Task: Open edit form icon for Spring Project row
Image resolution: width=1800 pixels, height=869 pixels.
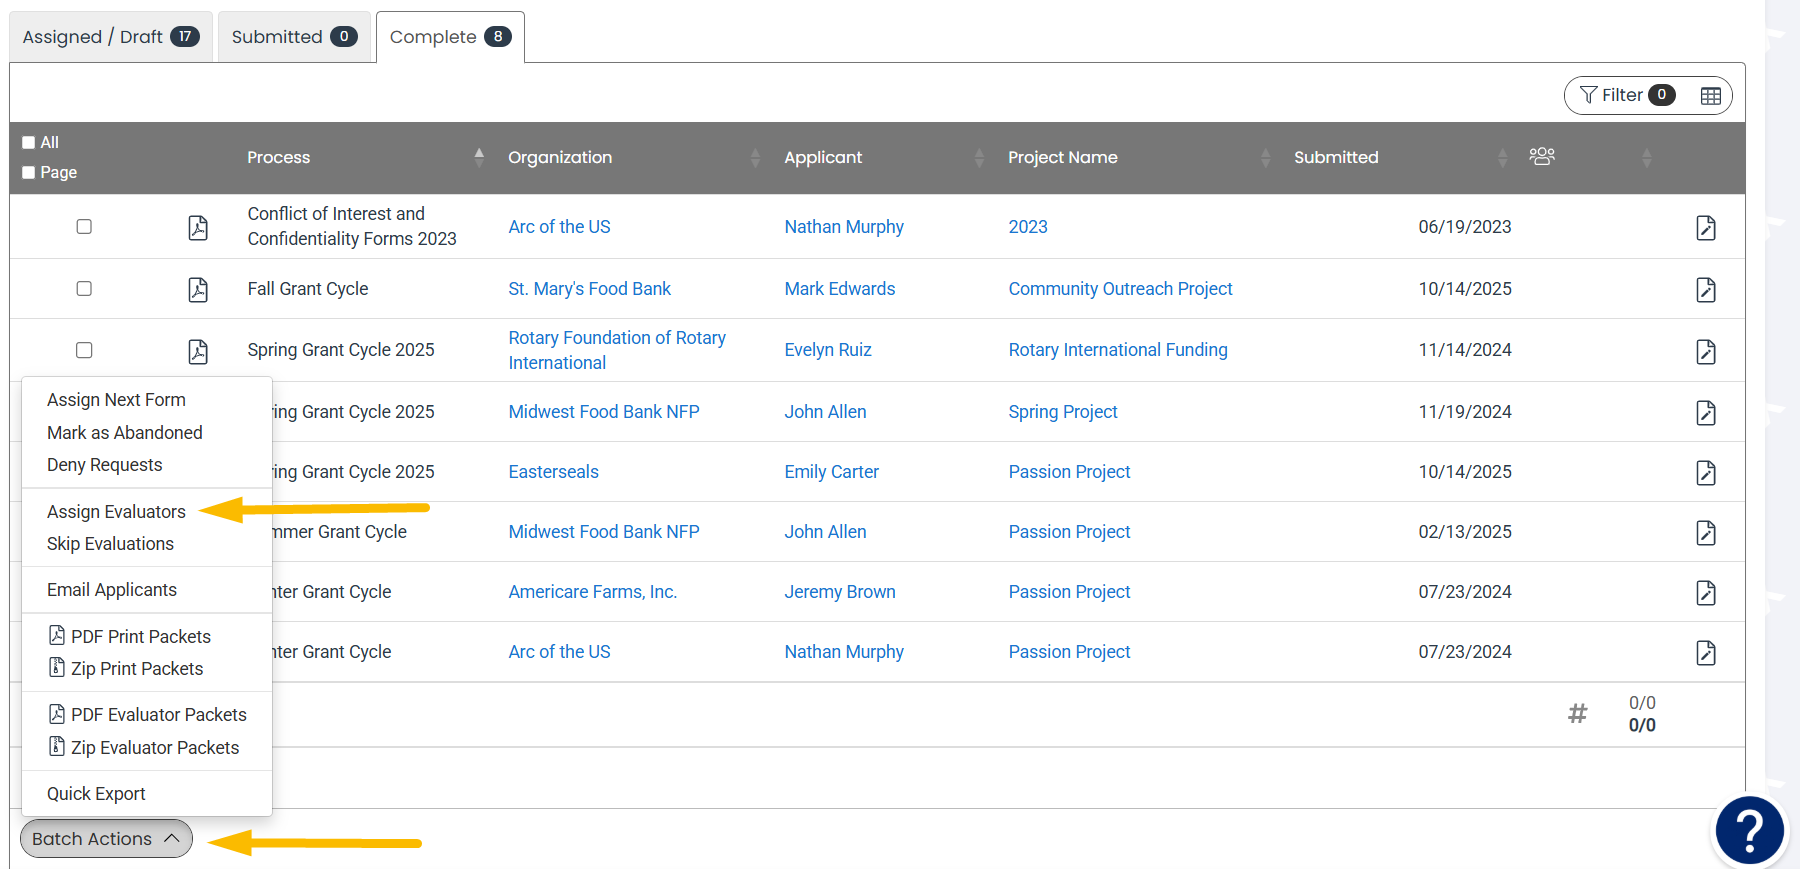Action: click(1706, 413)
